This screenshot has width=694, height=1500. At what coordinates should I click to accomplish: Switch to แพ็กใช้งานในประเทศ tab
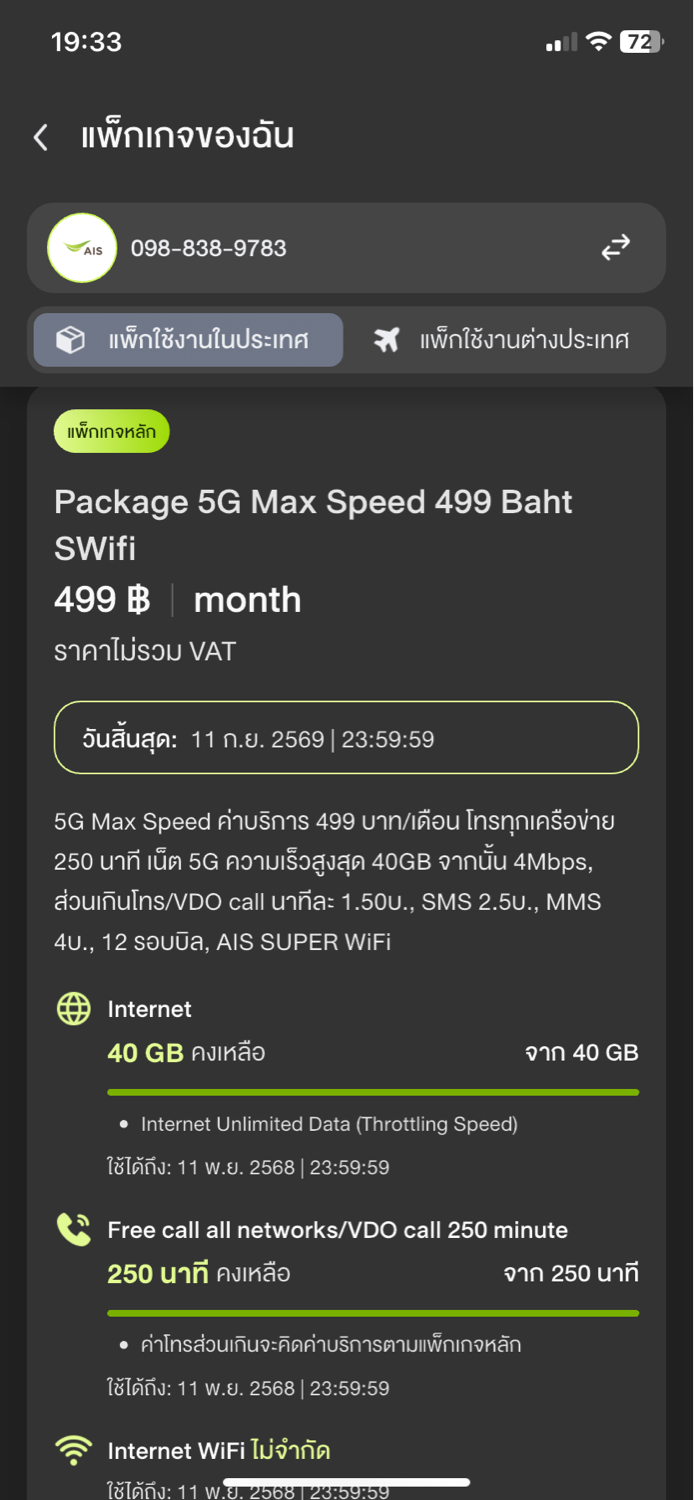(189, 340)
